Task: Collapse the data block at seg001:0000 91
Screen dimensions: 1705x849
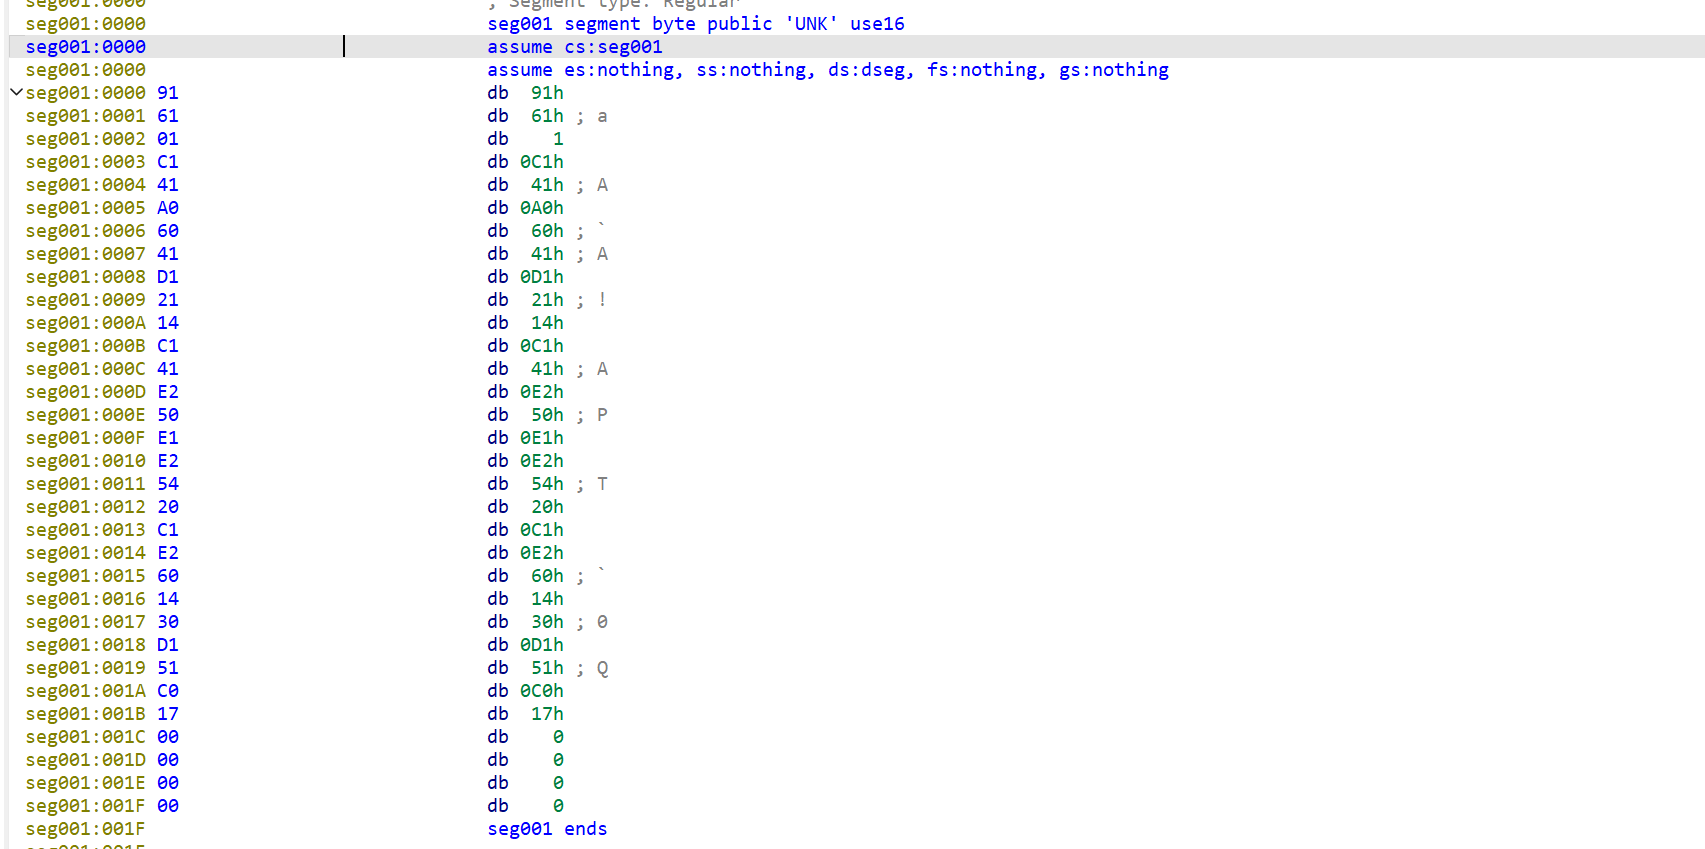Action: (x=16, y=92)
